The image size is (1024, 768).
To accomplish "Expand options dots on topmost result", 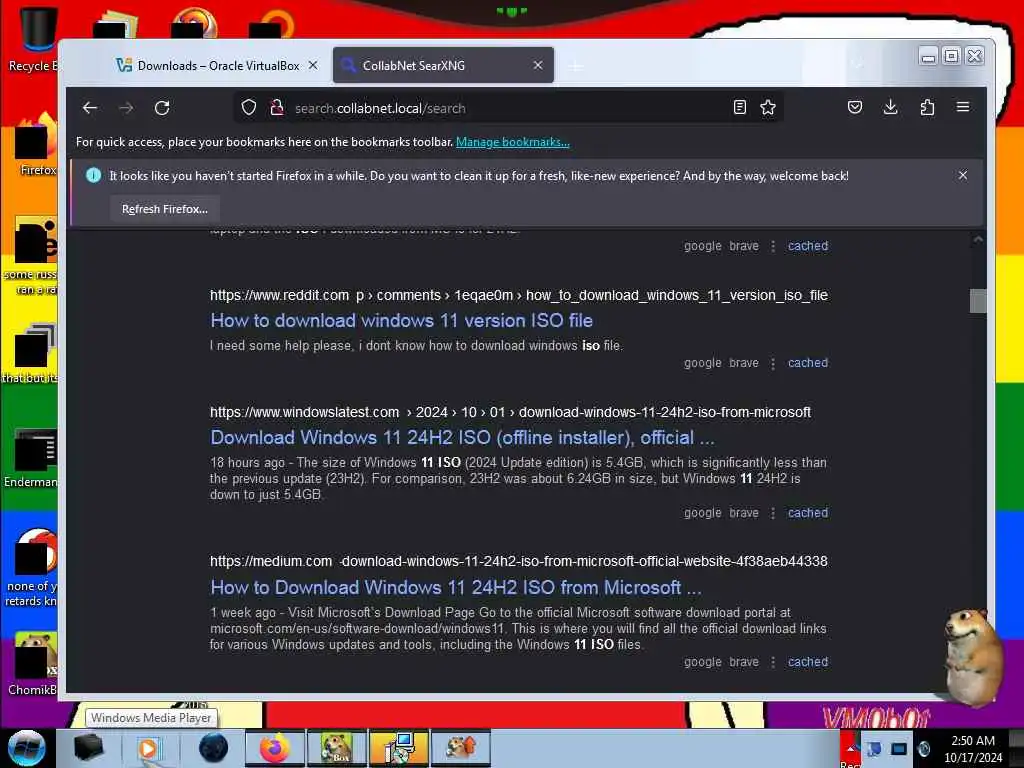I will 773,246.
